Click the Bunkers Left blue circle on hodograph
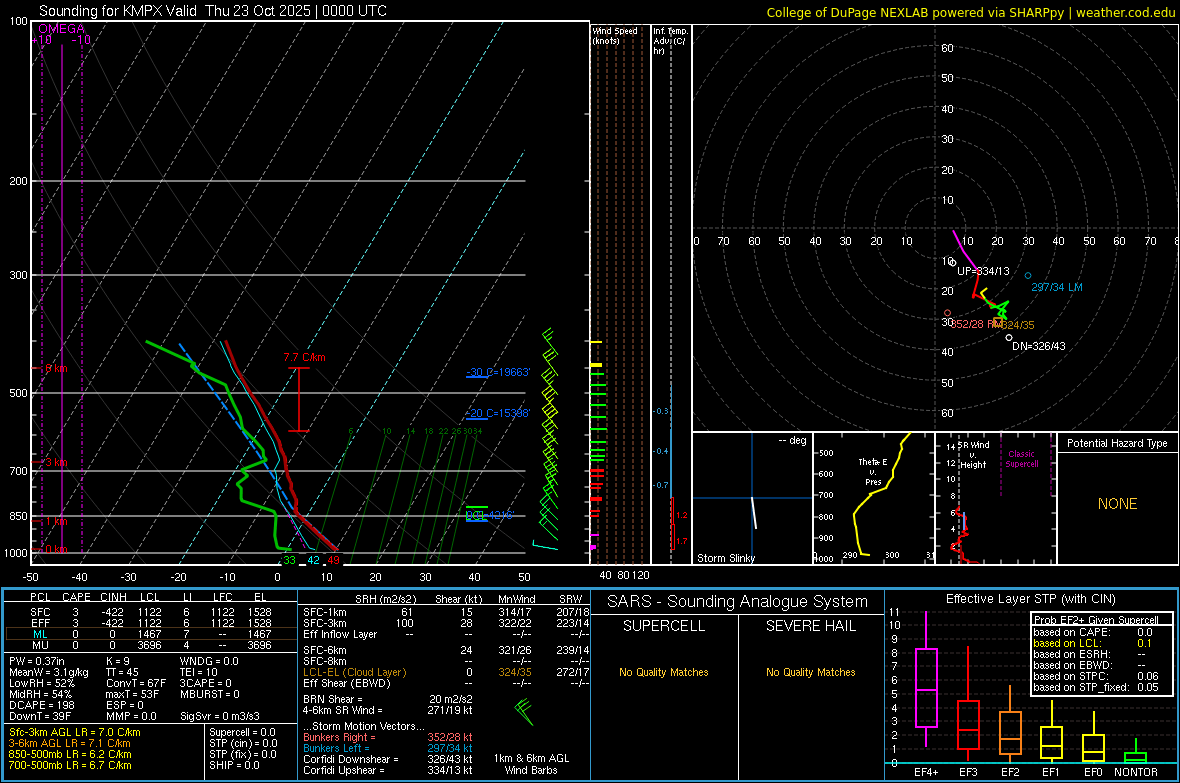 coord(1028,276)
